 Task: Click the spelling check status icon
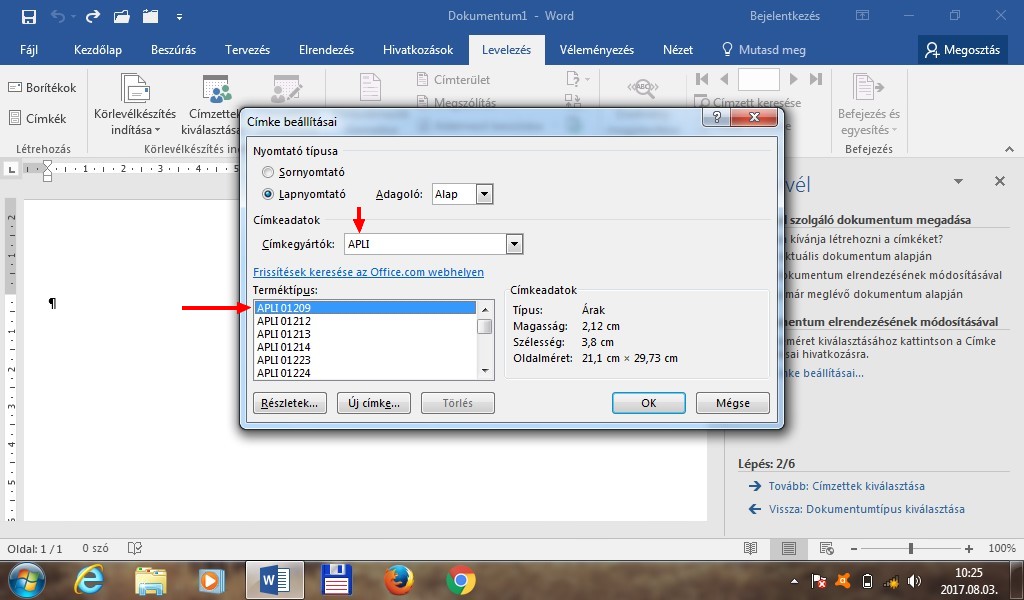pyautogui.click(x=135, y=548)
